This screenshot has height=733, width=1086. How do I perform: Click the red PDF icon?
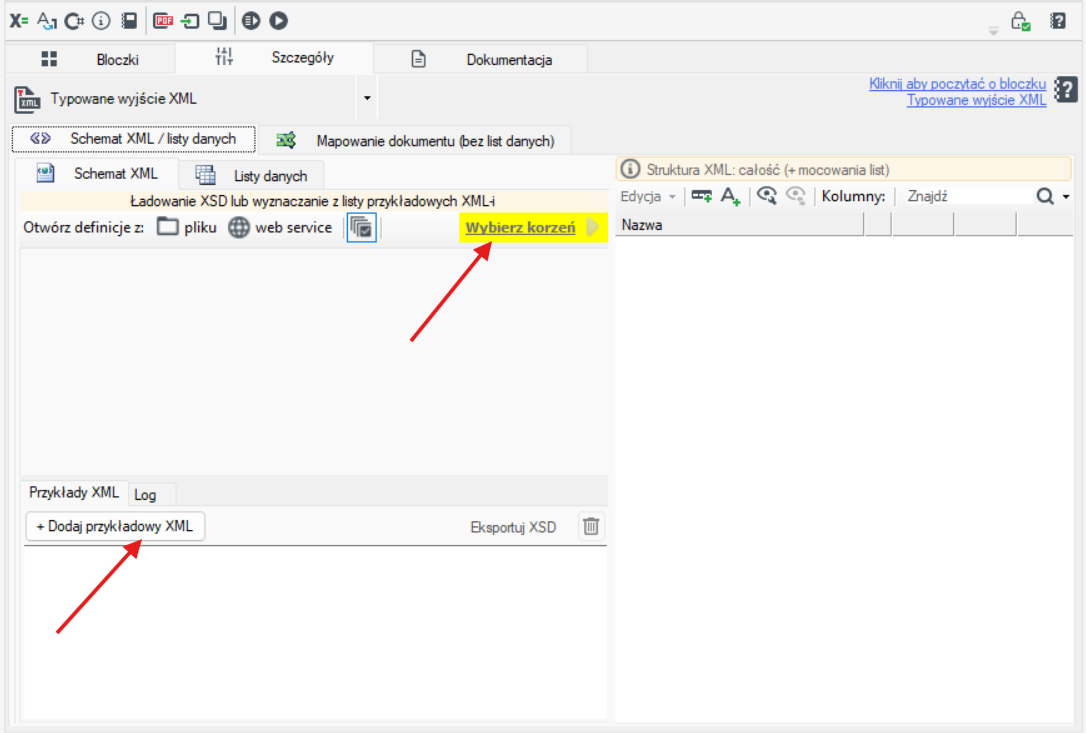pos(163,21)
